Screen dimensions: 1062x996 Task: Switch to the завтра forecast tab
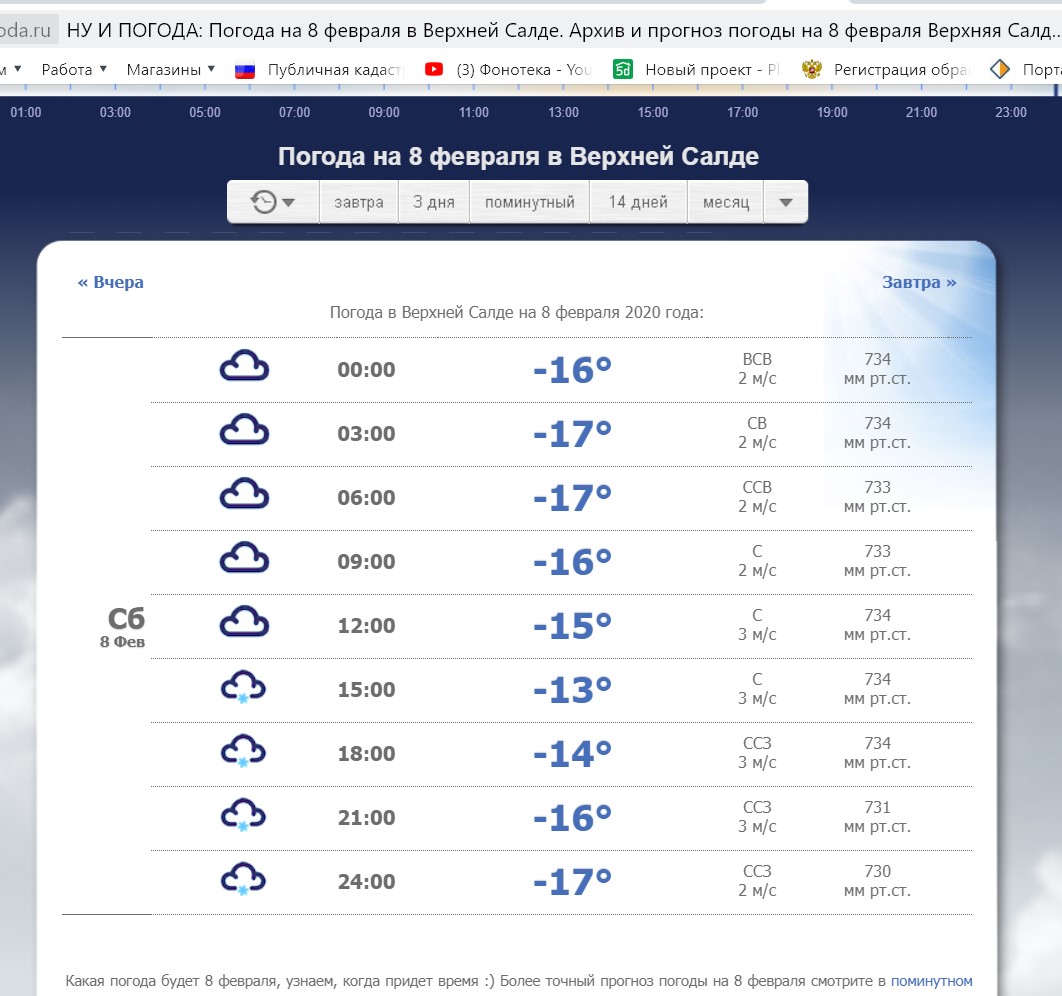point(359,202)
